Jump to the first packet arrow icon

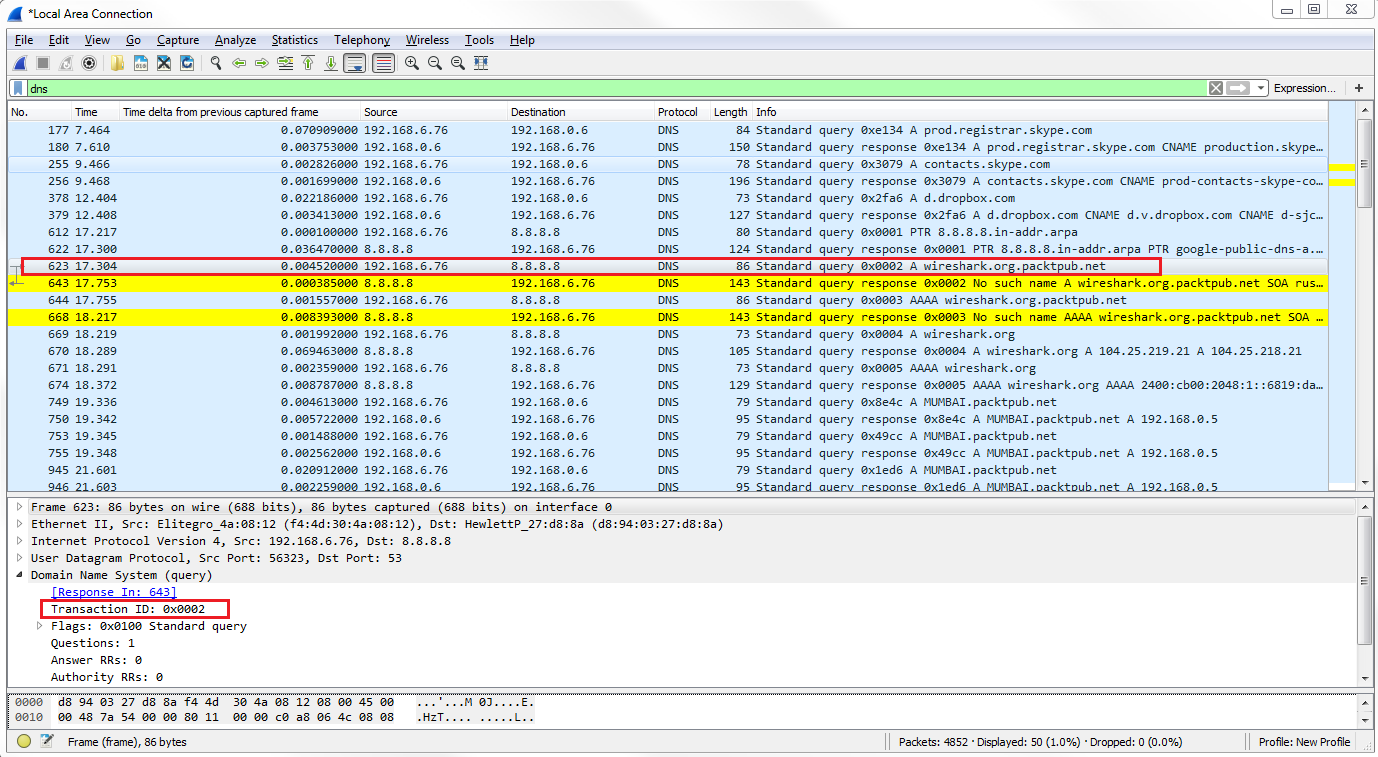[x=308, y=63]
